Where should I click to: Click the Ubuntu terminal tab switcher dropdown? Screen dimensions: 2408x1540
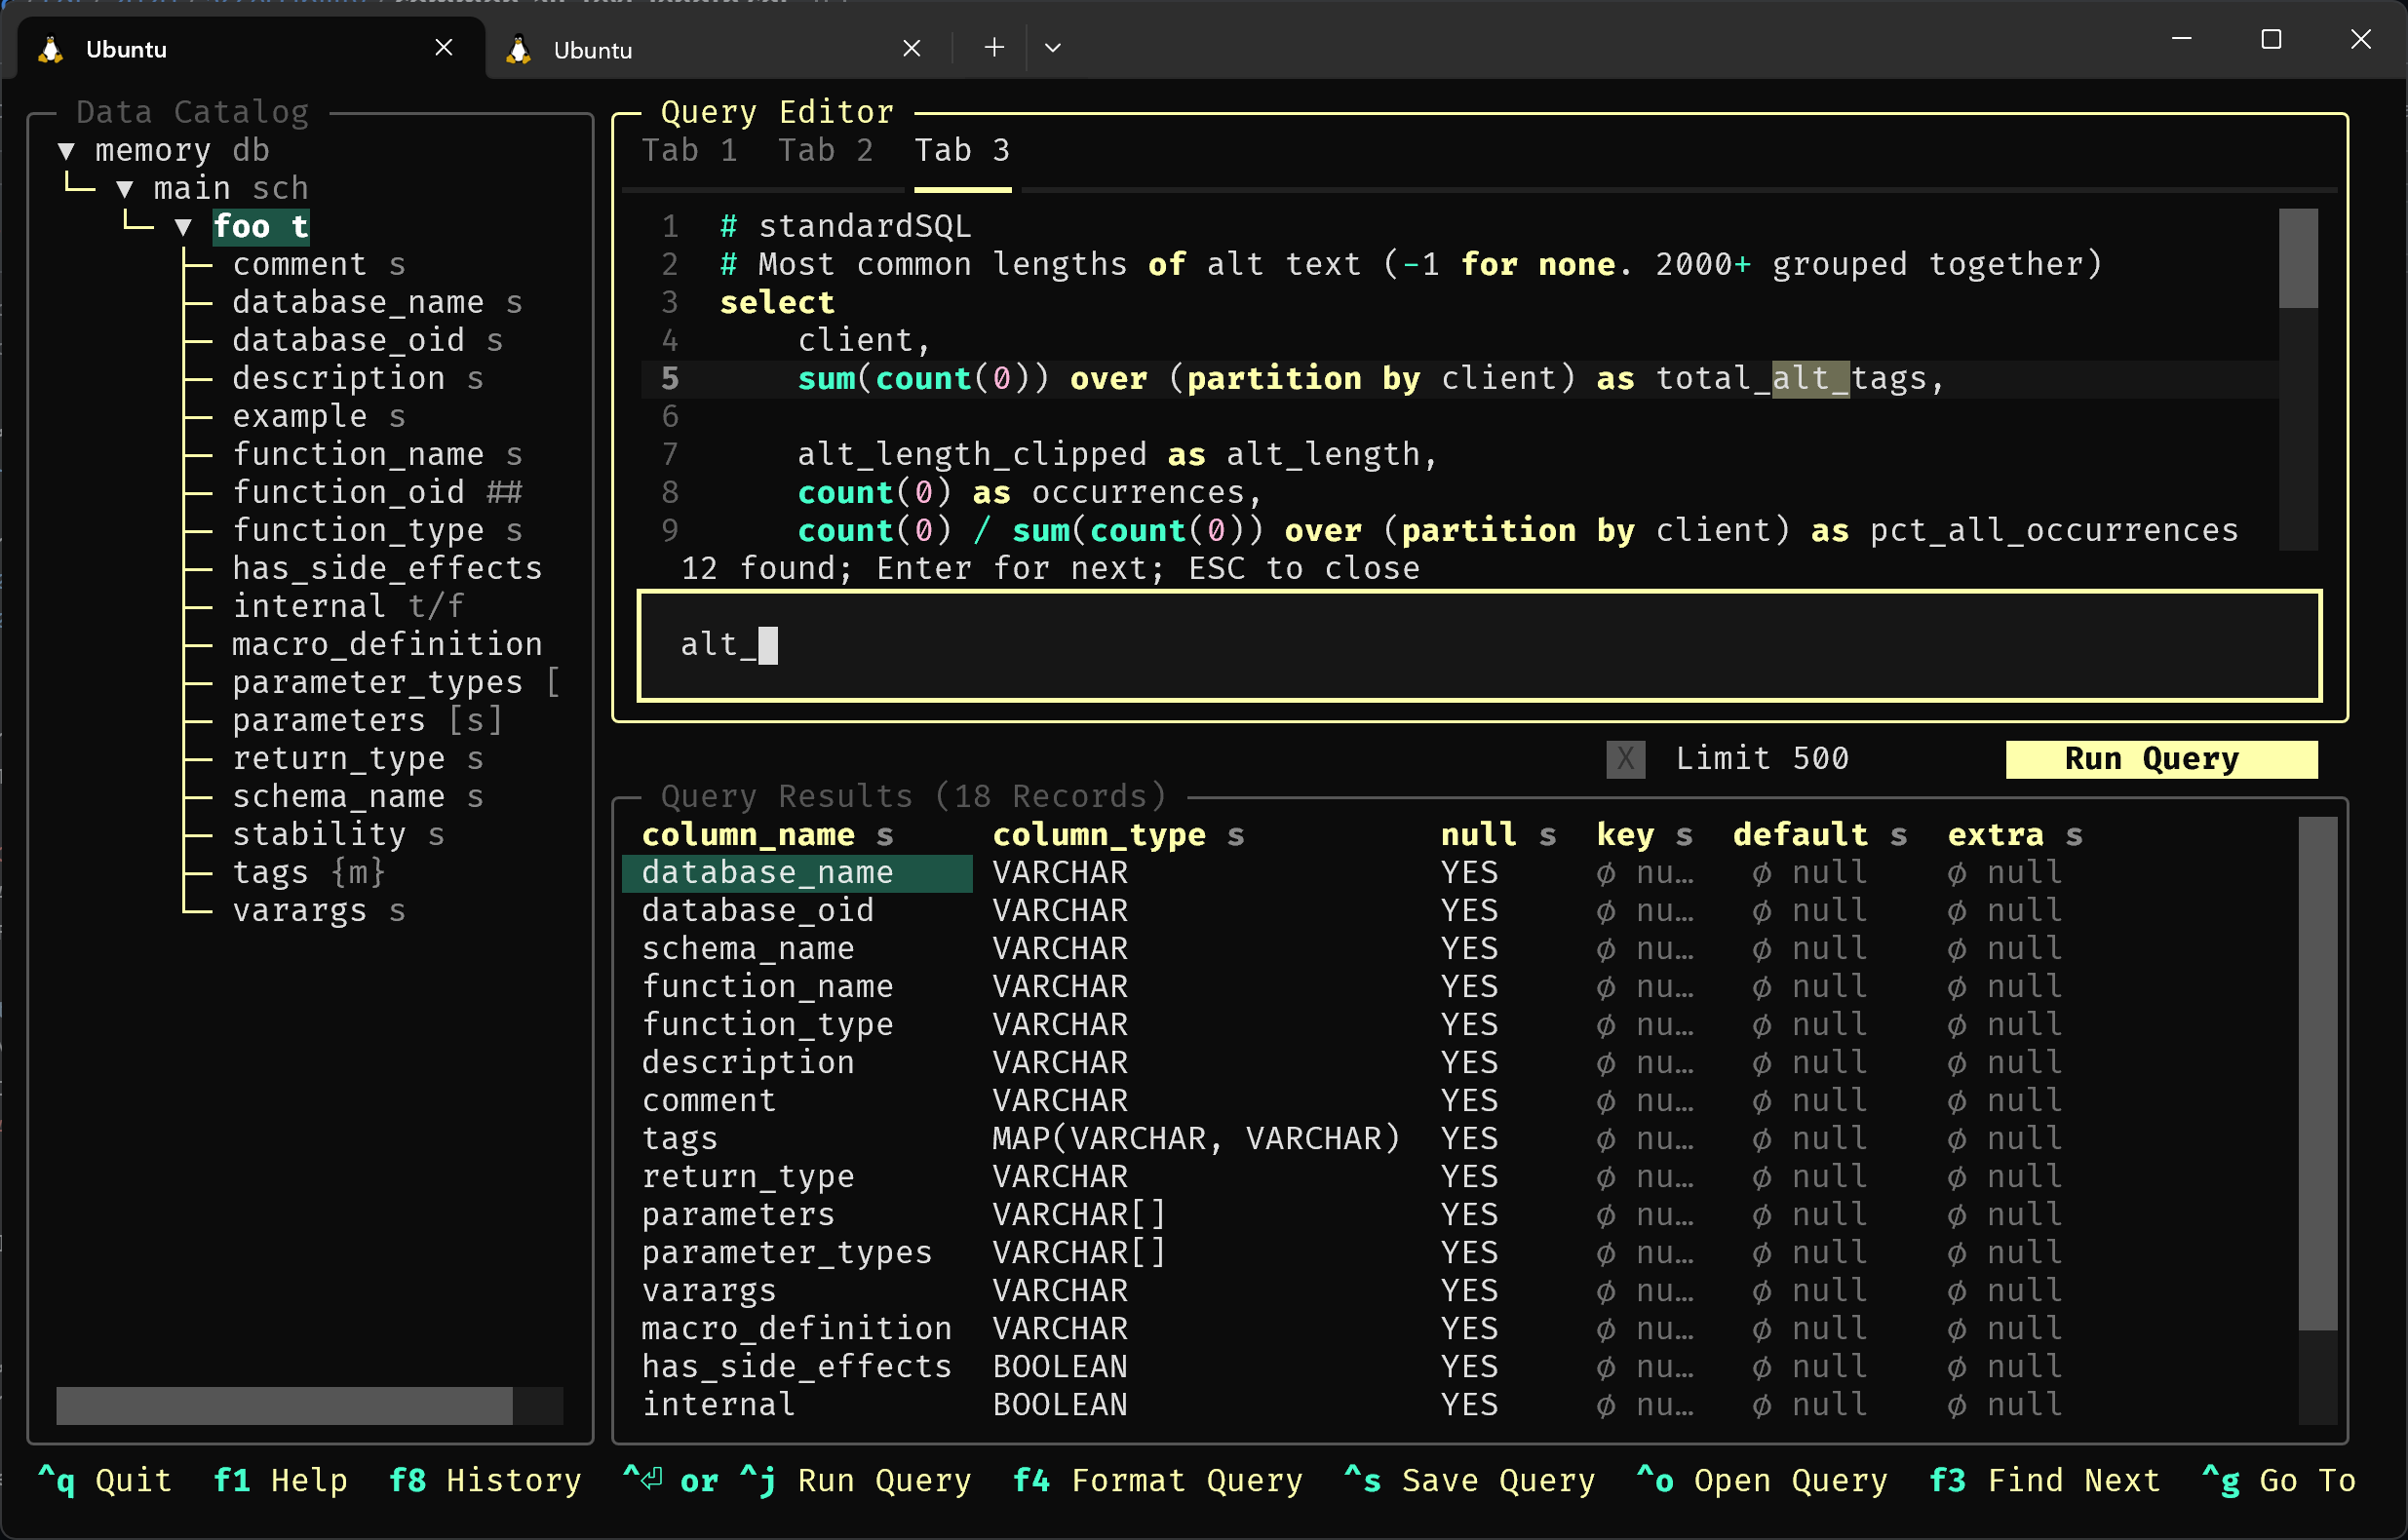[x=1053, y=49]
